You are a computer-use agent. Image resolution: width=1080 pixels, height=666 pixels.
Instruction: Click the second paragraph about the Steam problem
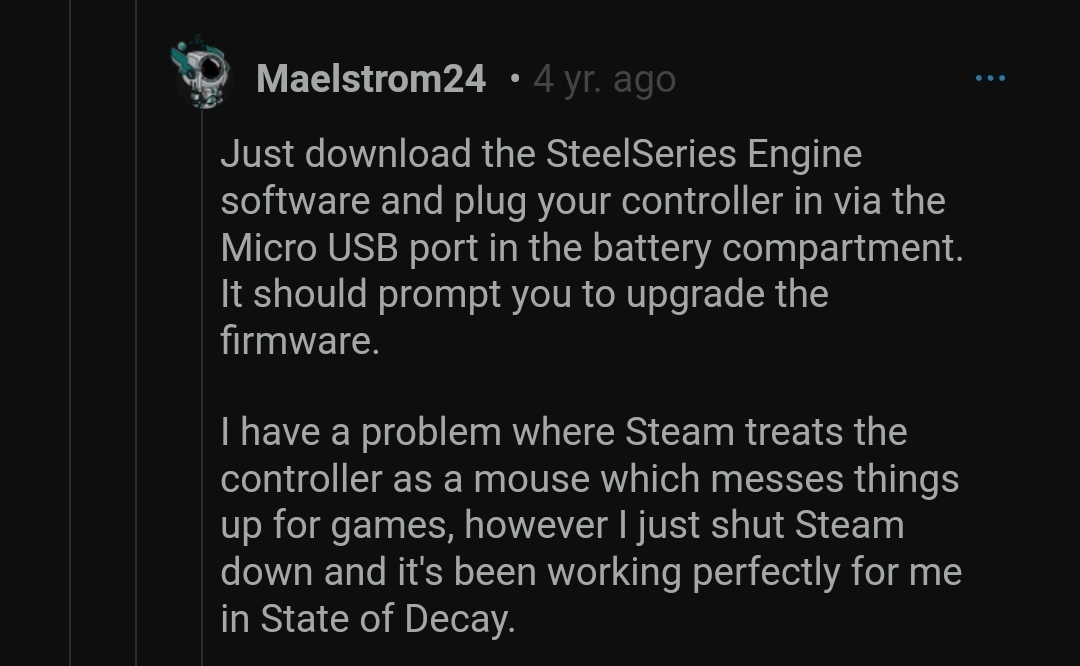coord(590,525)
